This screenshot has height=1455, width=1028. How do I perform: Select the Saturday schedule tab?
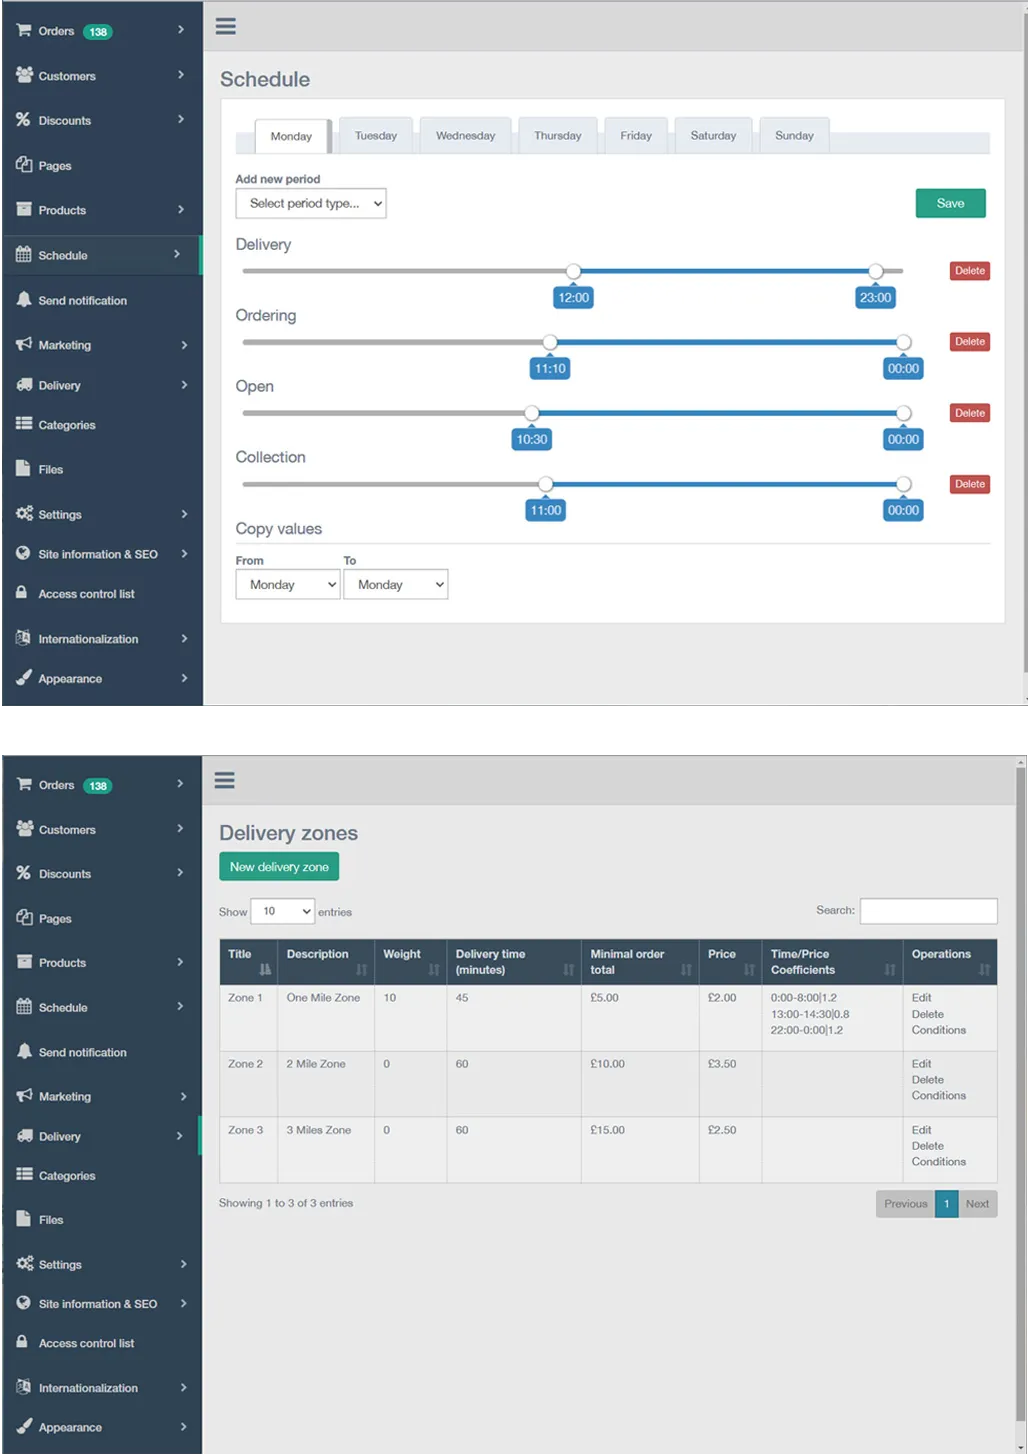712,135
